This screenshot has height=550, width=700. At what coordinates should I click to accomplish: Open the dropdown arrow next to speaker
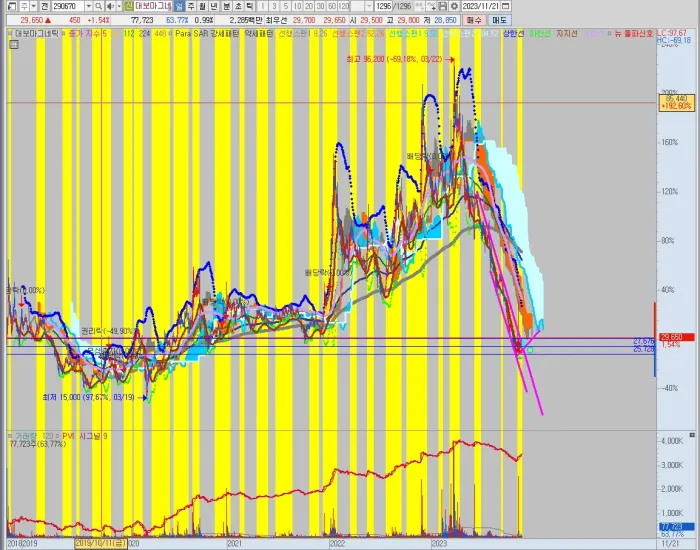(x=119, y=6)
